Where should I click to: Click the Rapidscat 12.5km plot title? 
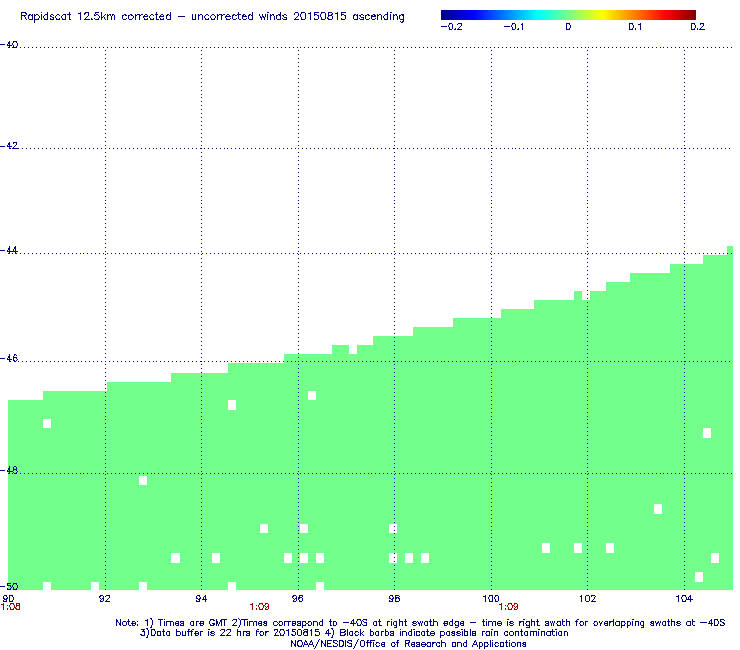(212, 17)
